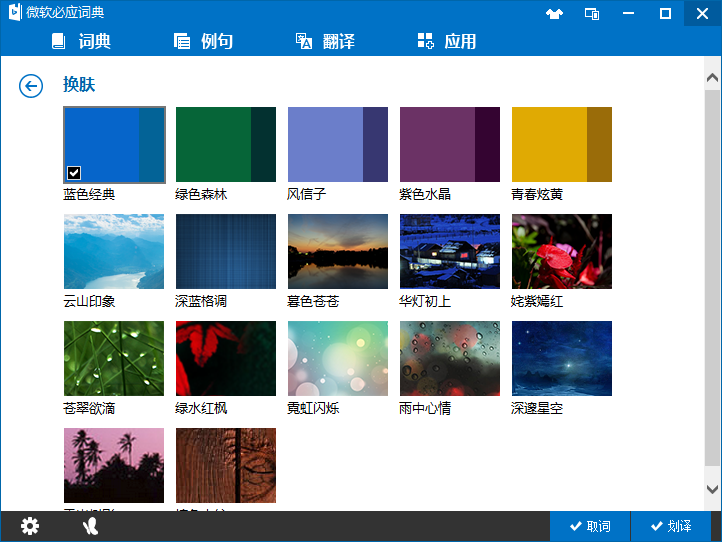Select the 姹紫嫣红 red flower thumbnail
The height and width of the screenshot is (542, 722).
pyautogui.click(x=562, y=251)
